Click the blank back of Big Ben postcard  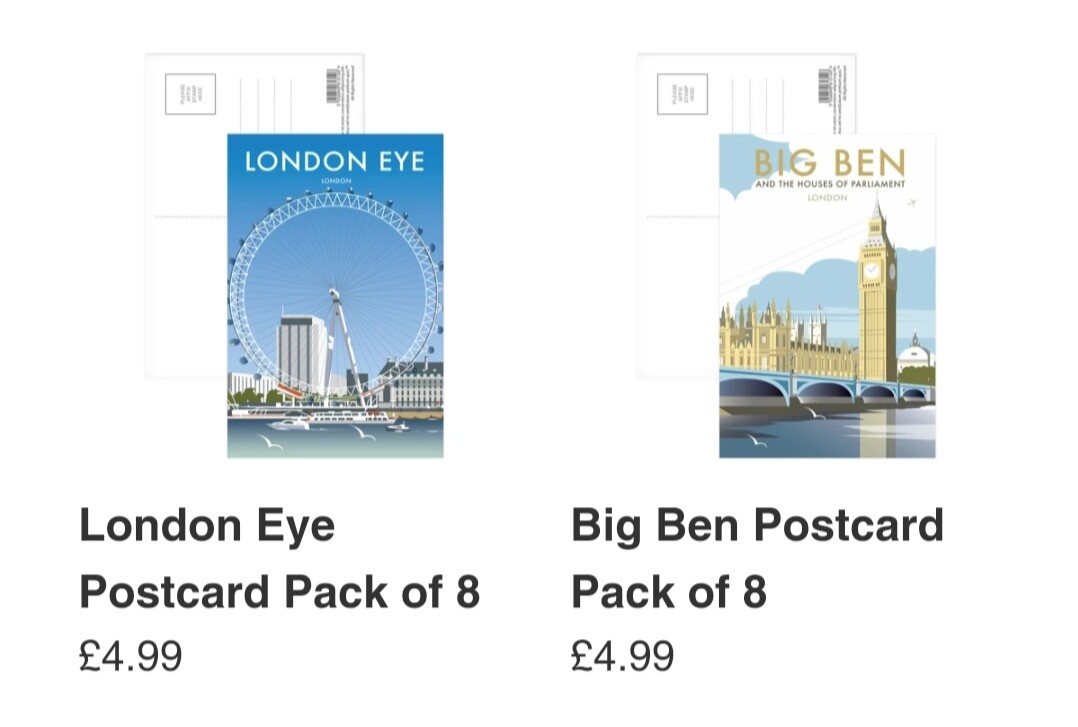(x=677, y=275)
